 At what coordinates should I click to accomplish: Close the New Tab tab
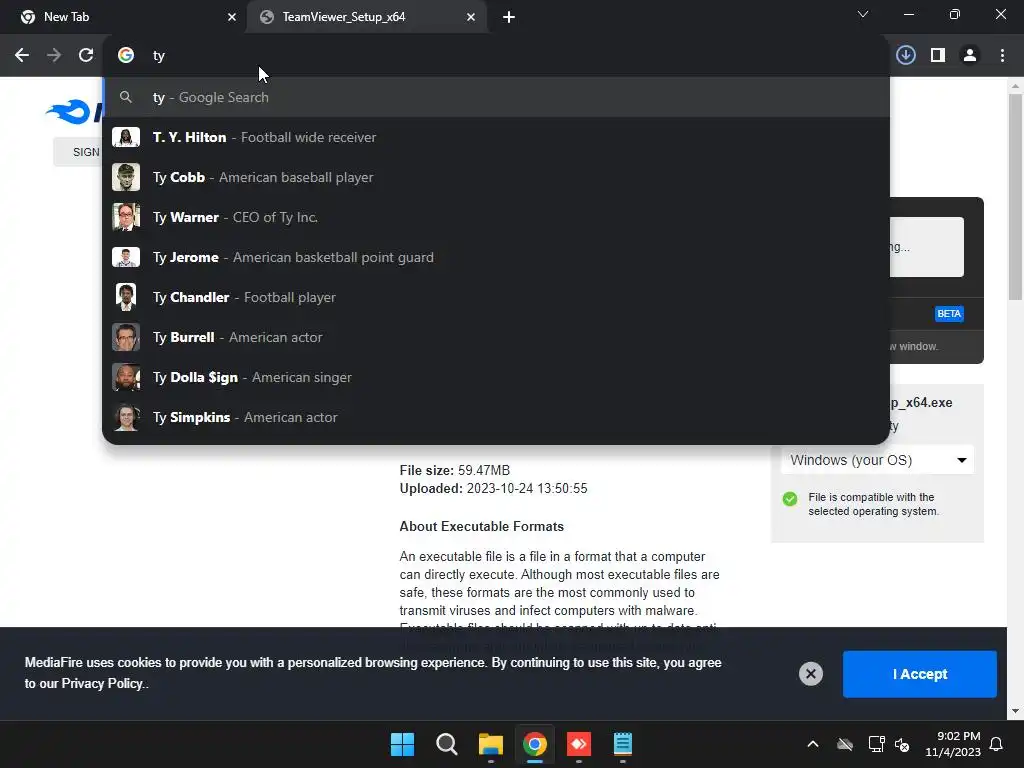click(231, 18)
